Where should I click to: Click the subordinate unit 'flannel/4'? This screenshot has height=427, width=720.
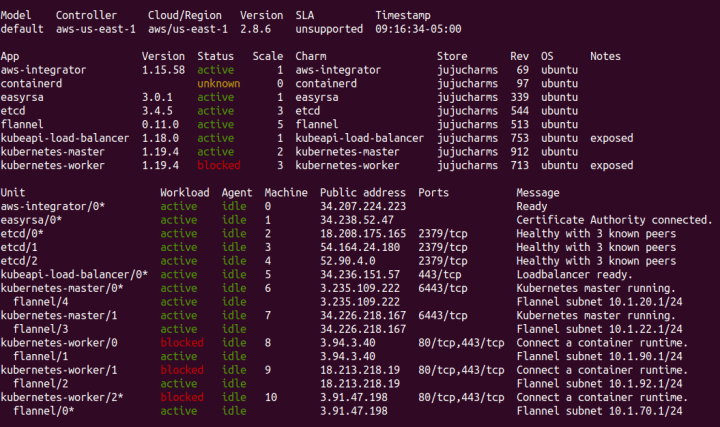pos(40,302)
